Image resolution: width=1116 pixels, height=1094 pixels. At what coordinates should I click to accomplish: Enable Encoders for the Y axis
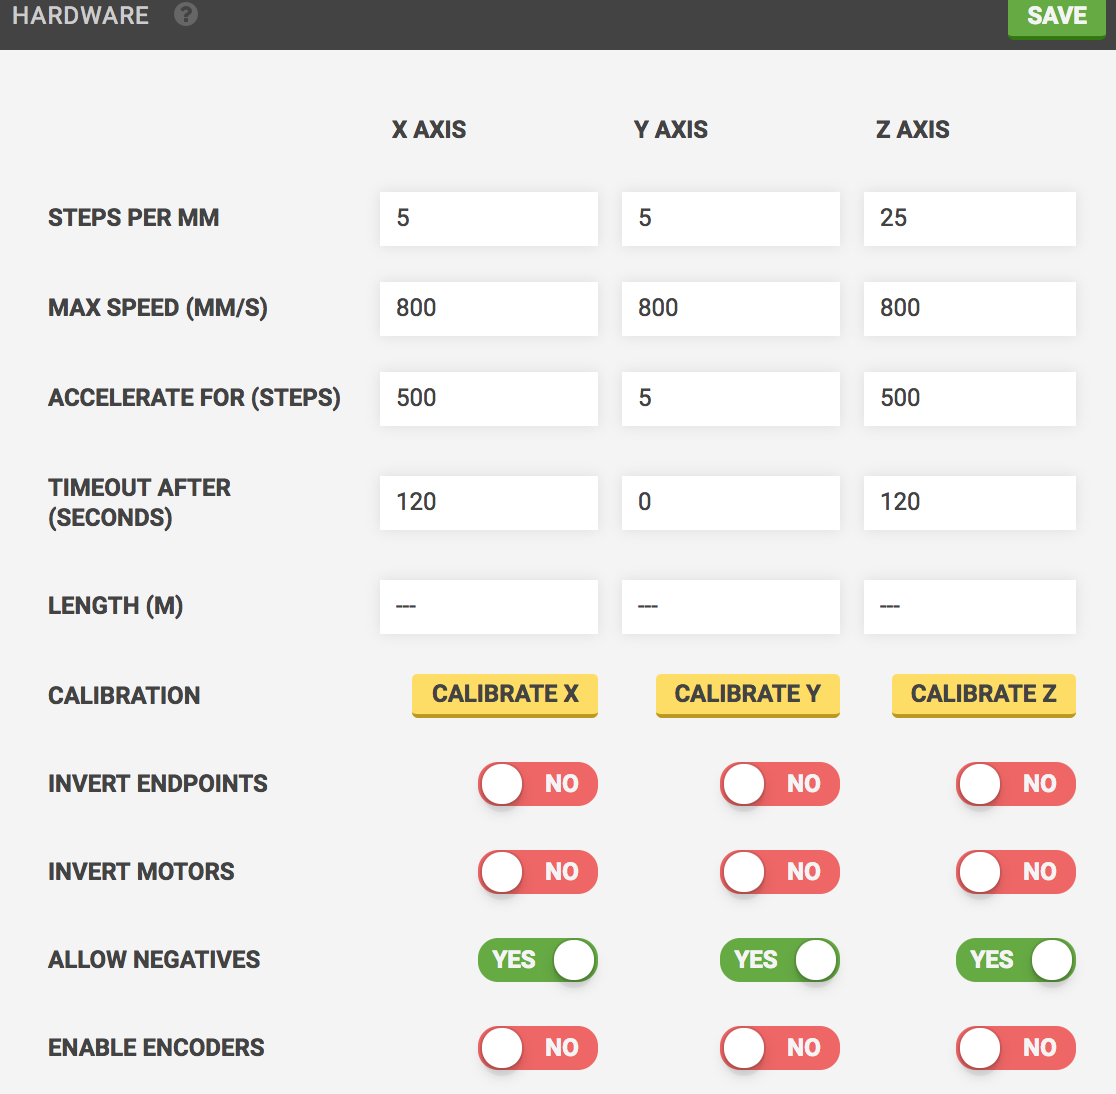click(x=780, y=1048)
